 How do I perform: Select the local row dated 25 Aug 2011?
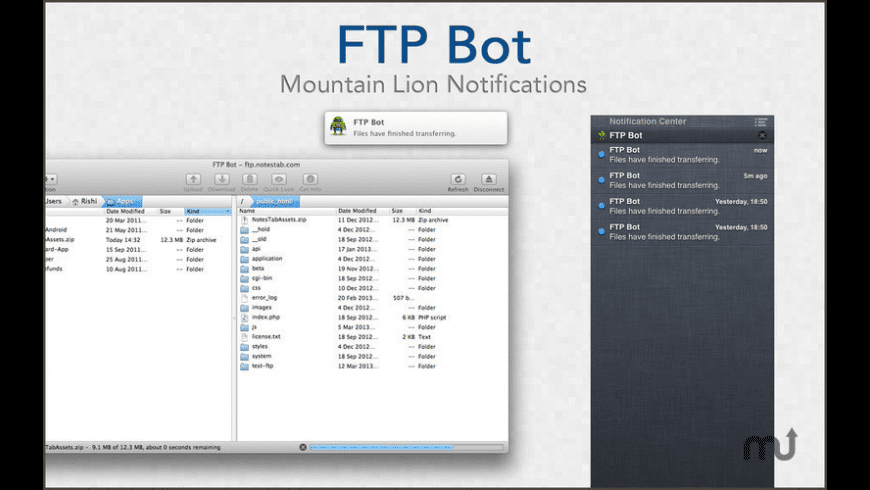tap(139, 259)
